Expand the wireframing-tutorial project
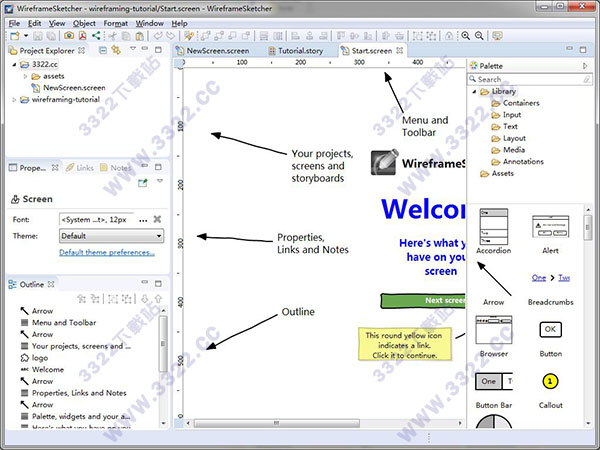The width and height of the screenshot is (600, 450). point(14,100)
